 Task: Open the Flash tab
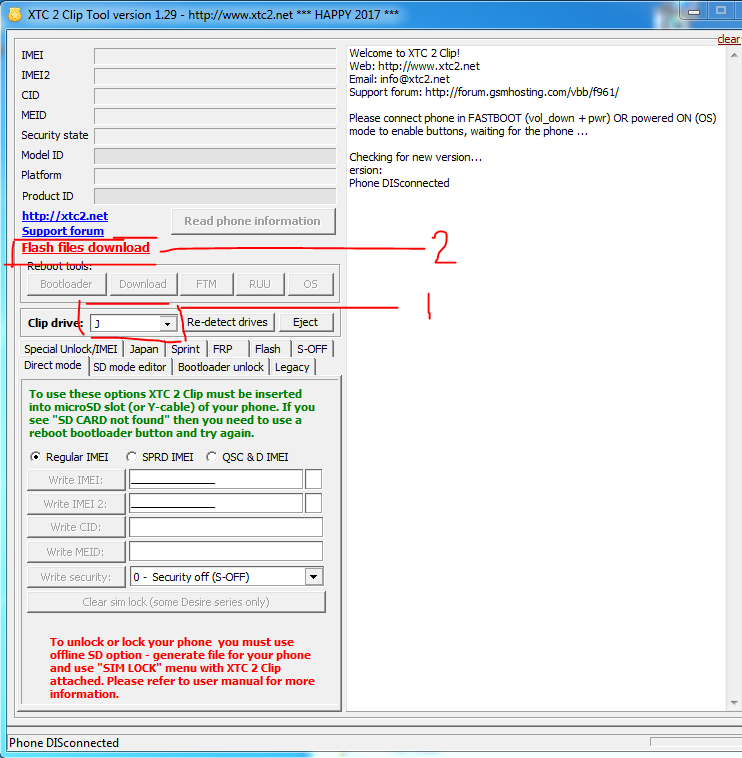(x=268, y=349)
